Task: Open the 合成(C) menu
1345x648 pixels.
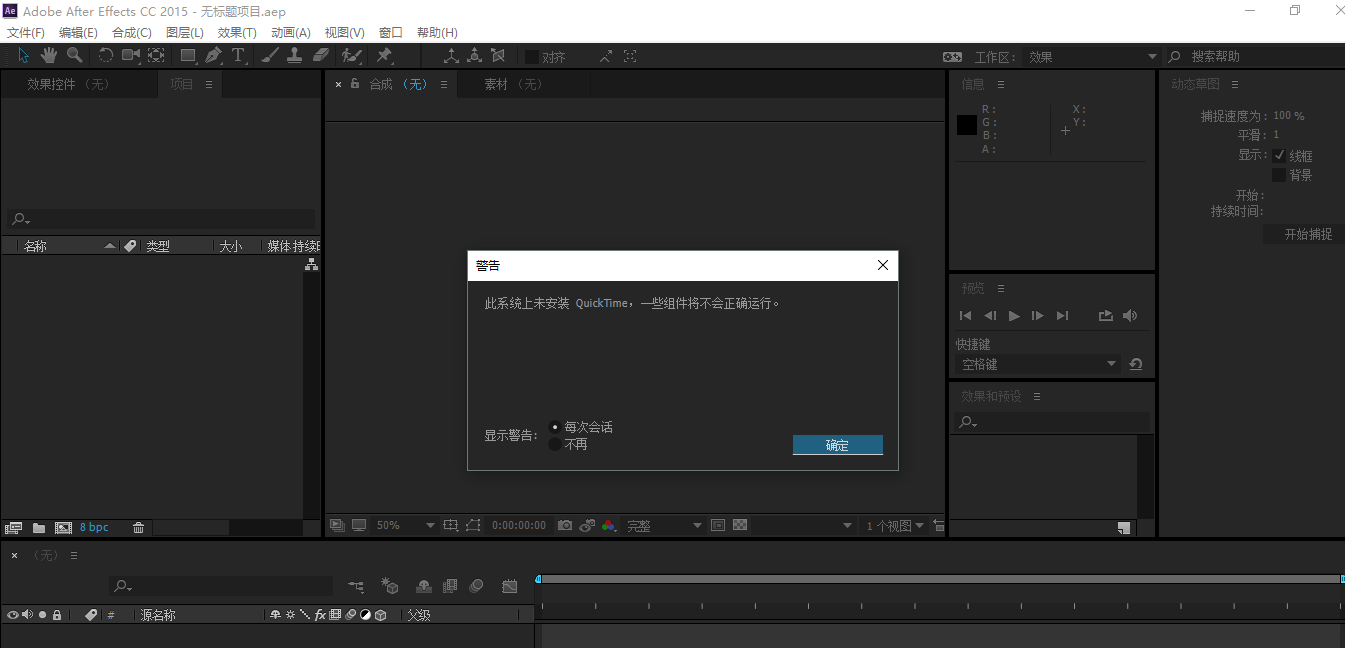Action: (132, 33)
